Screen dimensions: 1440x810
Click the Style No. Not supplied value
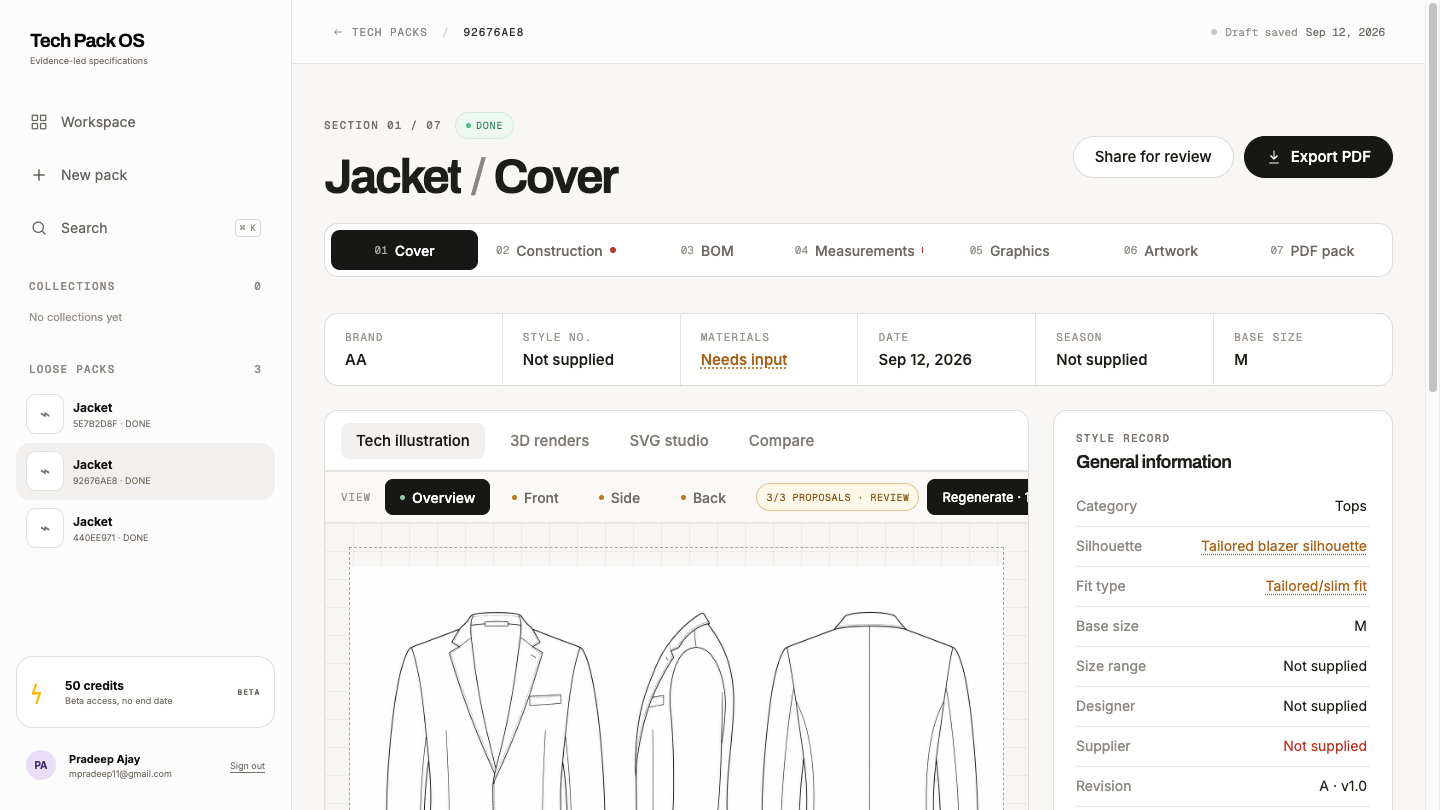pos(568,360)
